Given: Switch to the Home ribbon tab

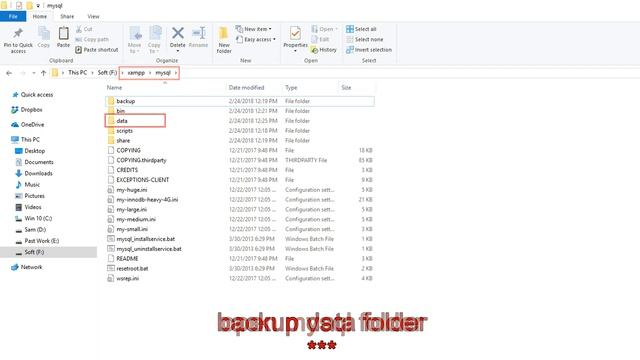Looking at the screenshot, I should 40,16.
